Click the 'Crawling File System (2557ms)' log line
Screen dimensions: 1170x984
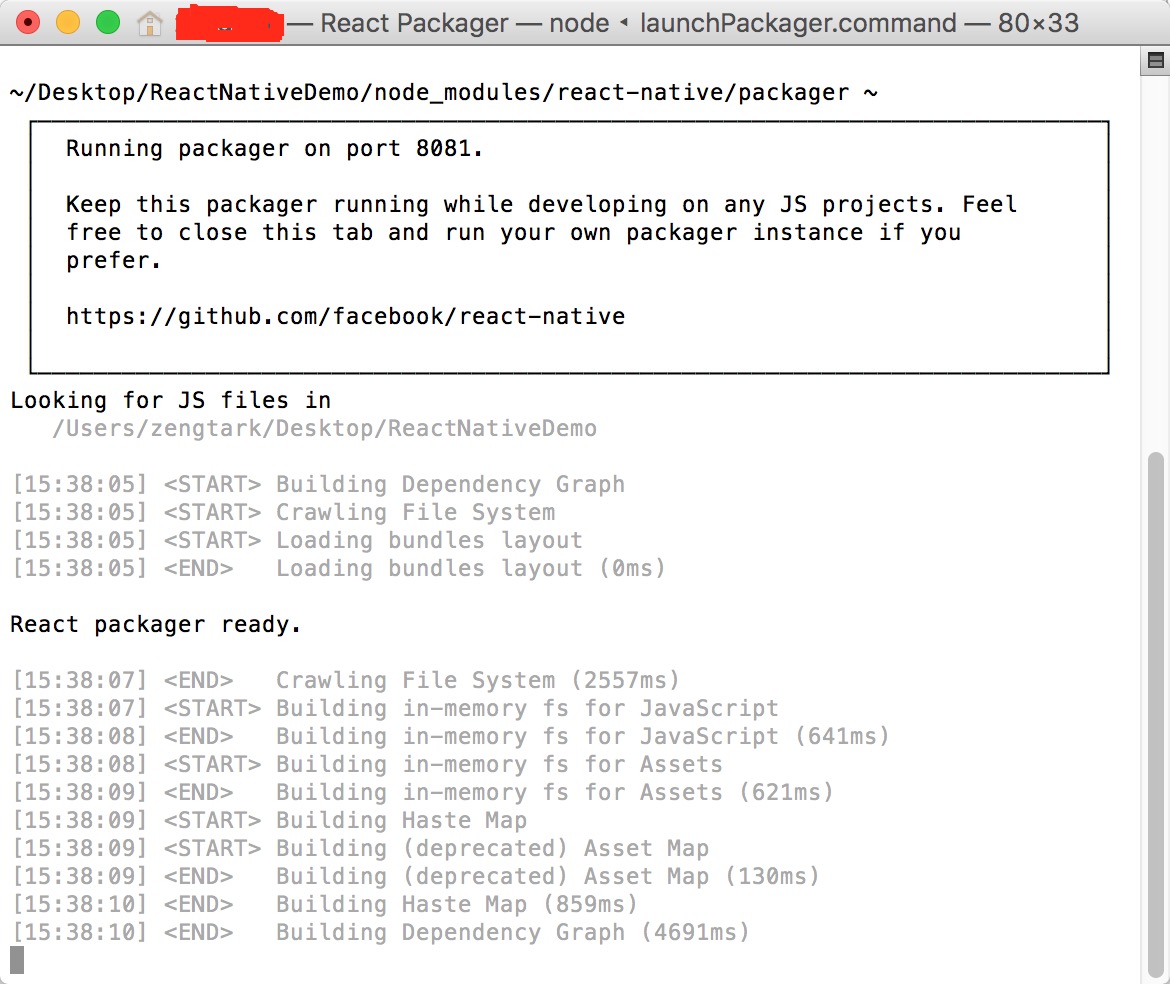click(345, 680)
